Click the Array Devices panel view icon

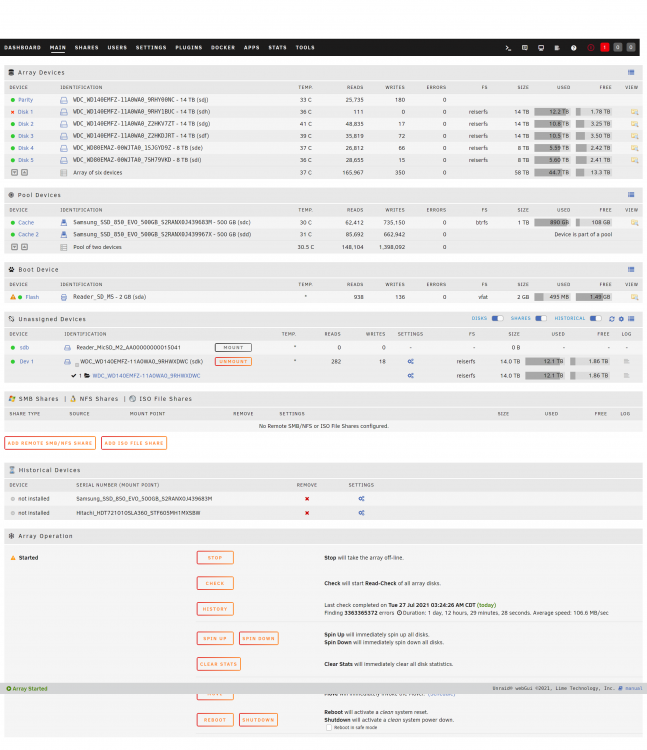pyautogui.click(x=631, y=72)
